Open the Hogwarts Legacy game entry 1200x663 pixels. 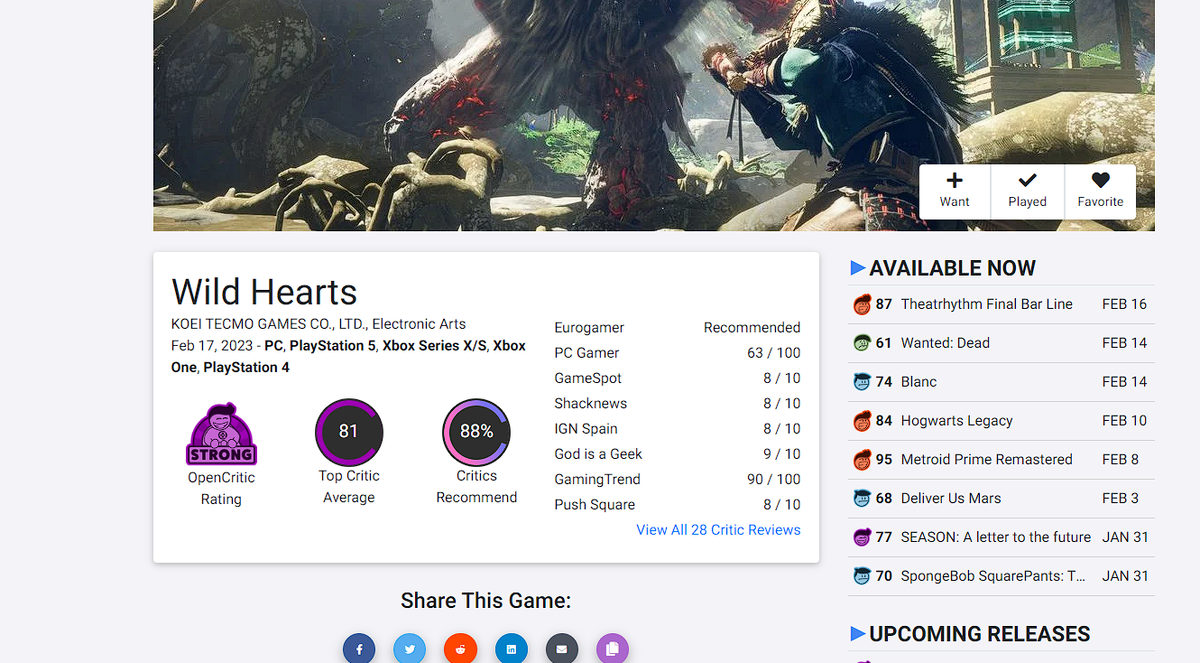pos(1001,421)
